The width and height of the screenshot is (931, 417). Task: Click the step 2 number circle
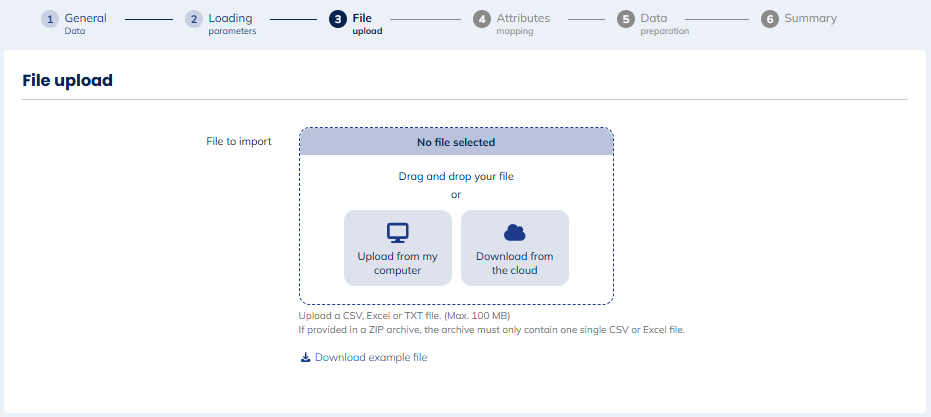point(194,20)
